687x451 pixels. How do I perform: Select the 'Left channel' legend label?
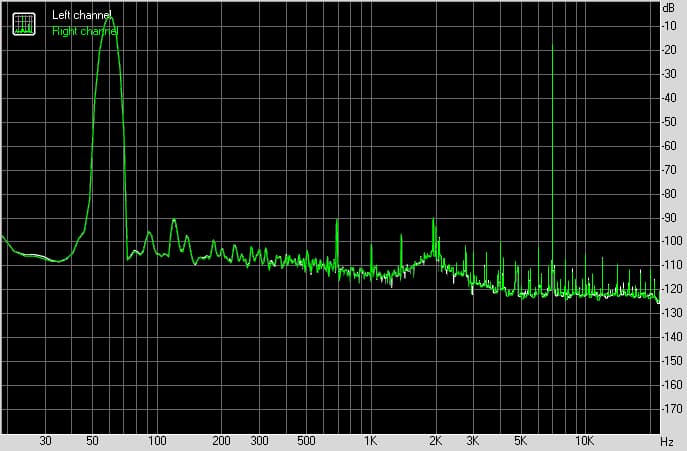tap(81, 15)
